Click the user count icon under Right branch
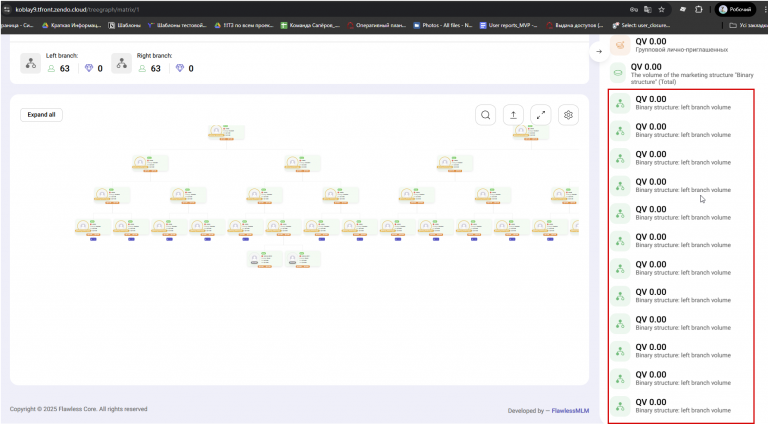This screenshot has width=768, height=424. coord(142,69)
